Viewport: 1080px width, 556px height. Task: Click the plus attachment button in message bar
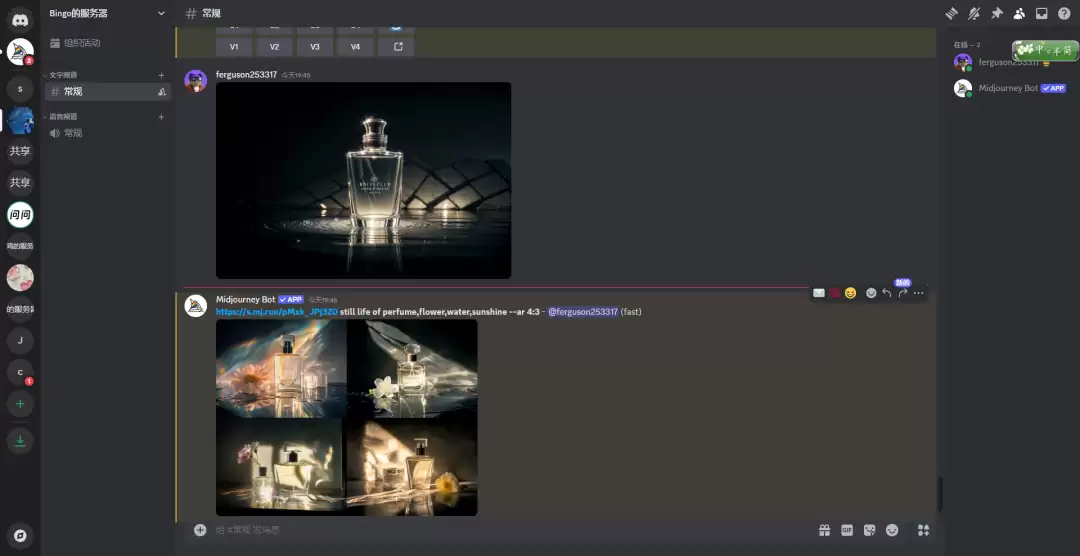click(200, 530)
